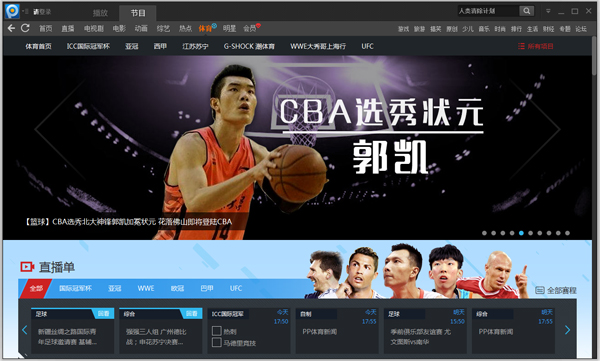Screen dimensions: 600x361
Task: Open the 明星 channel
Action: [229, 28]
